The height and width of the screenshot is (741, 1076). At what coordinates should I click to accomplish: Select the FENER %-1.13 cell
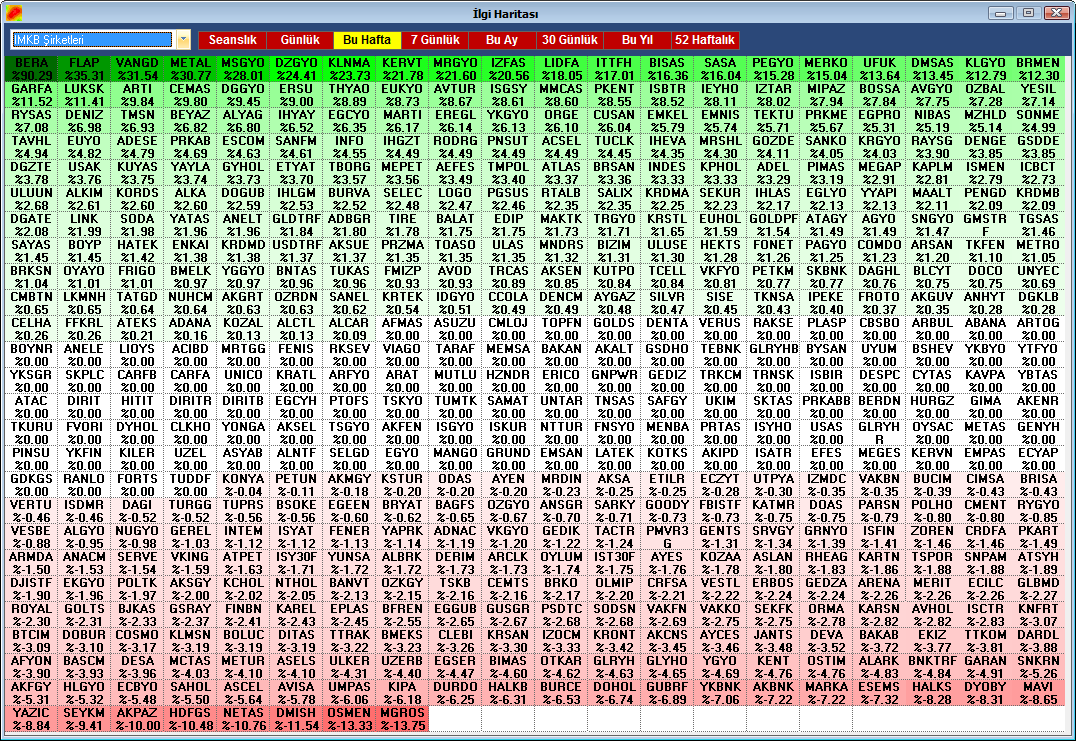[349, 537]
